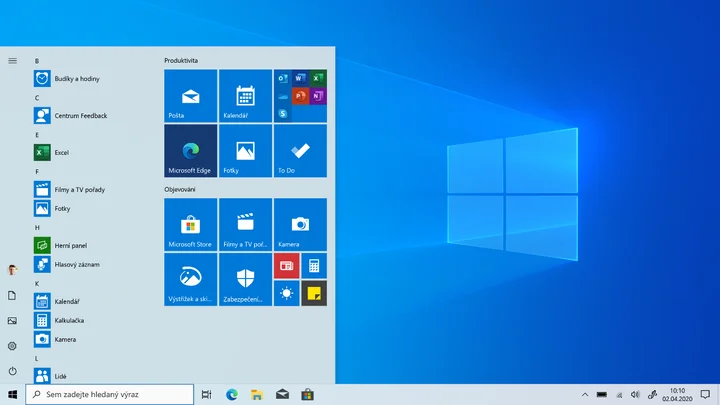Viewport: 720px width, 405px height.
Task: Click Excel icon in Office folder tile
Action: pos(317,79)
